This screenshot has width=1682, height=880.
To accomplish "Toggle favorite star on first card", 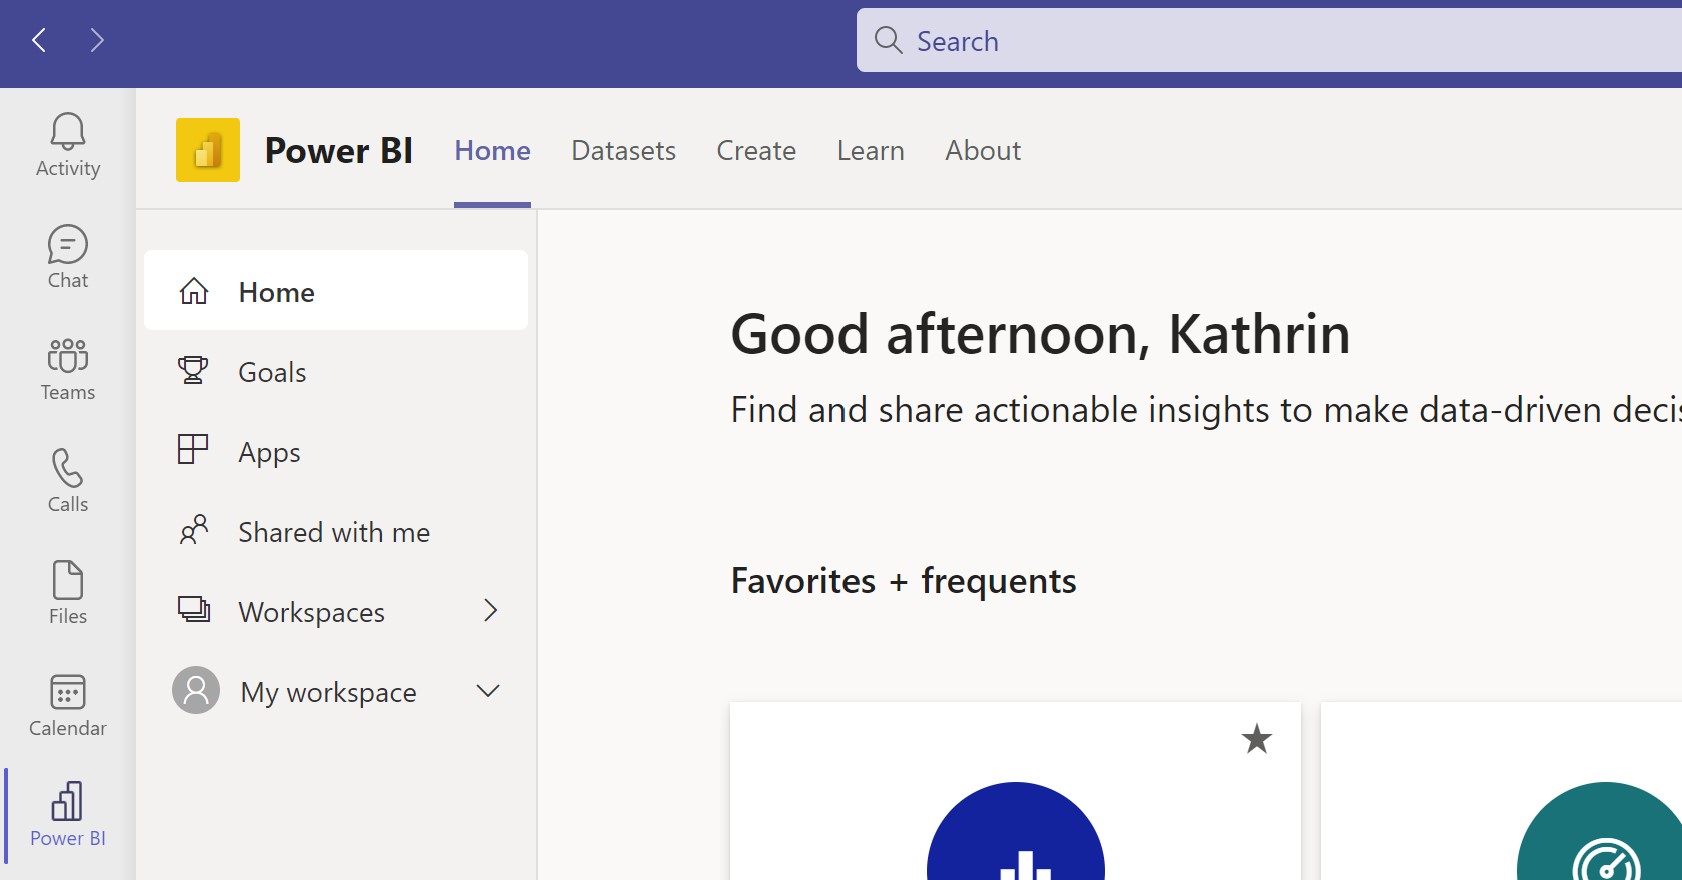I will (1257, 739).
